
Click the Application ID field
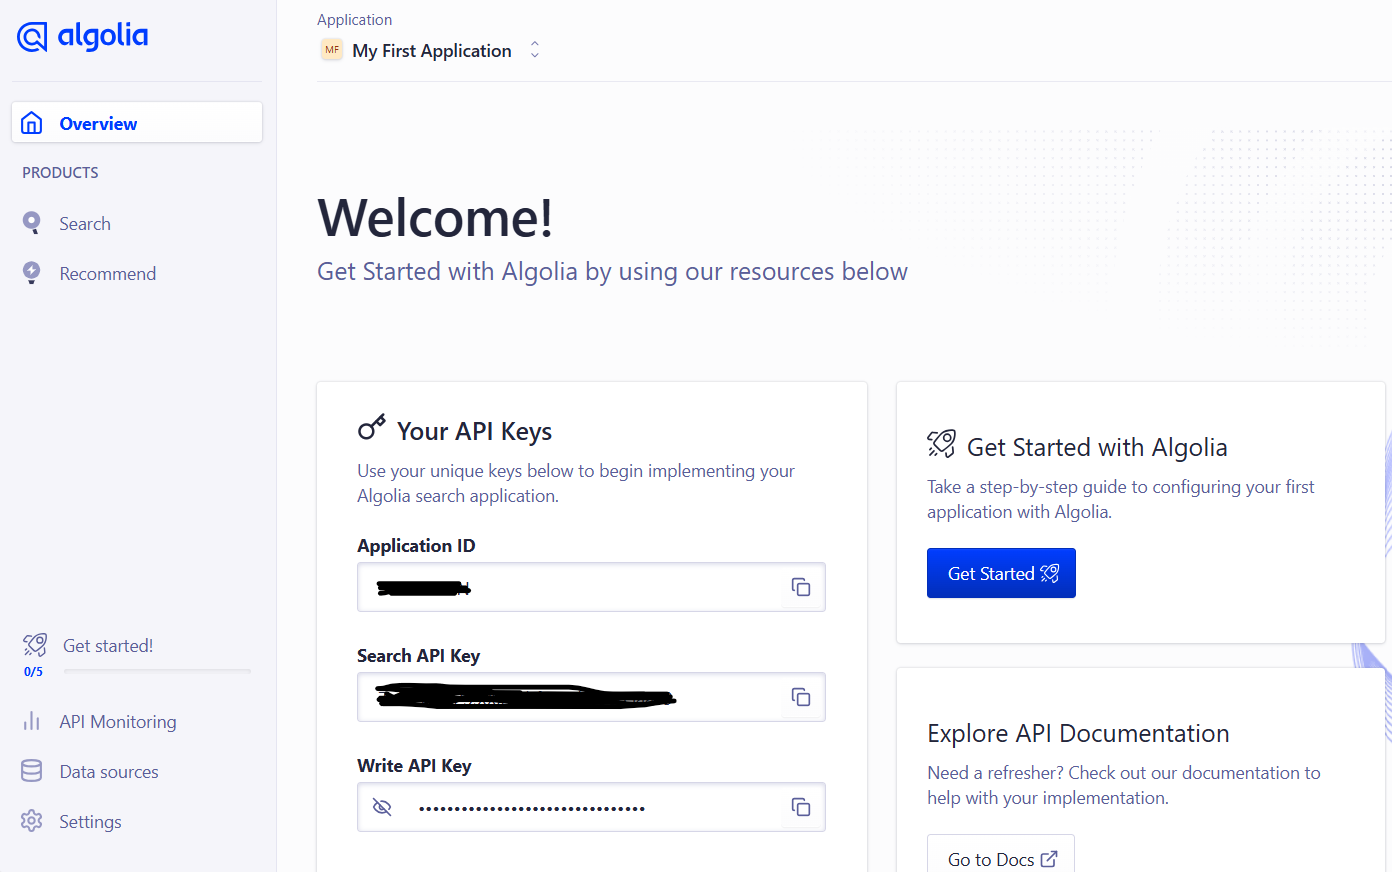[591, 587]
